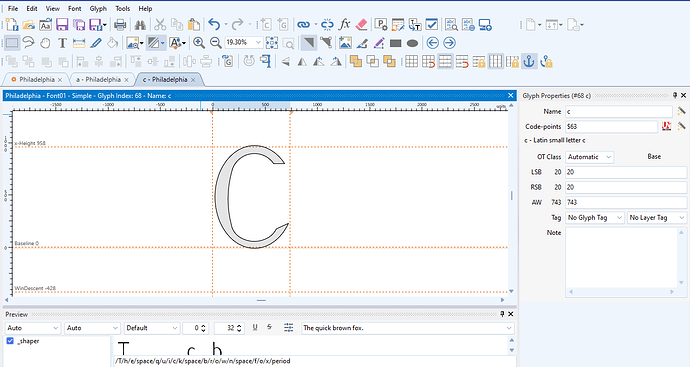Toggle underline in the Preview panel

(255, 327)
